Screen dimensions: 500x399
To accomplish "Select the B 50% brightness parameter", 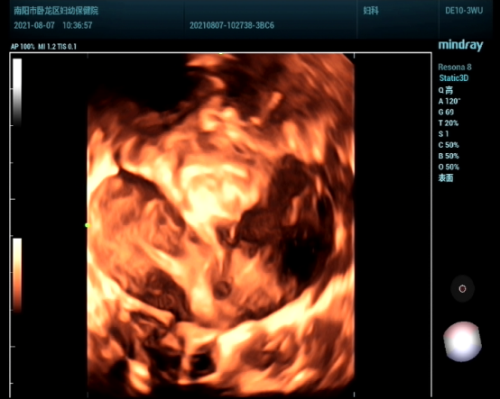I will [x=449, y=156].
